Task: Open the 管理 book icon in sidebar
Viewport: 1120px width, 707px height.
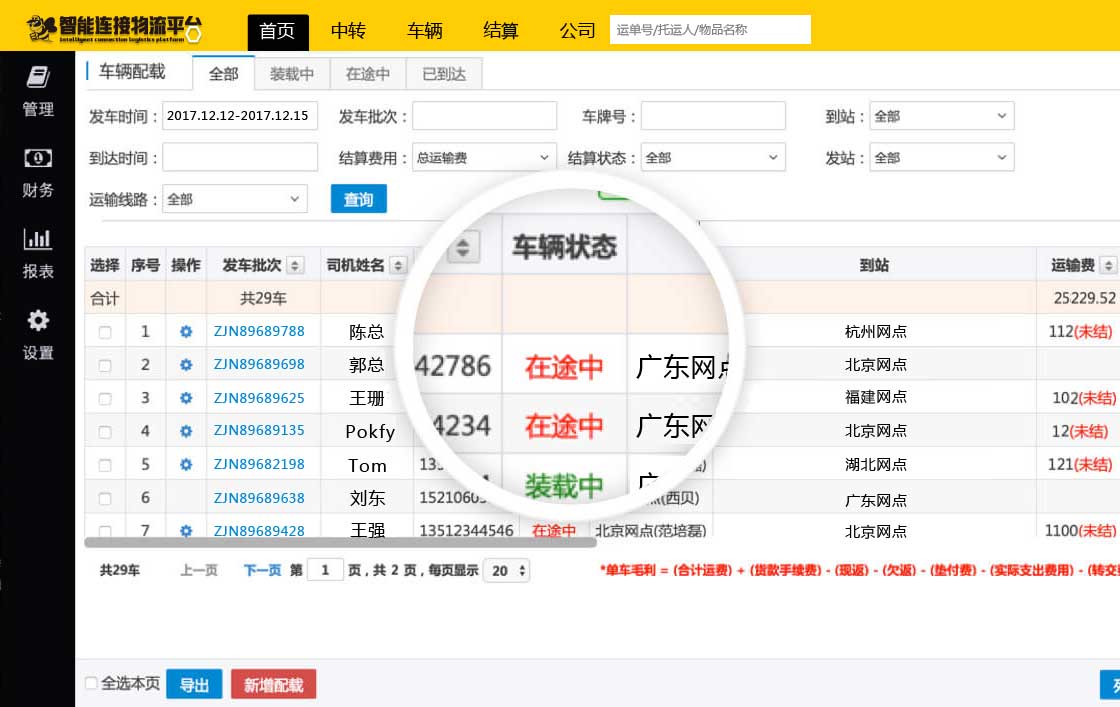Action: click(38, 78)
